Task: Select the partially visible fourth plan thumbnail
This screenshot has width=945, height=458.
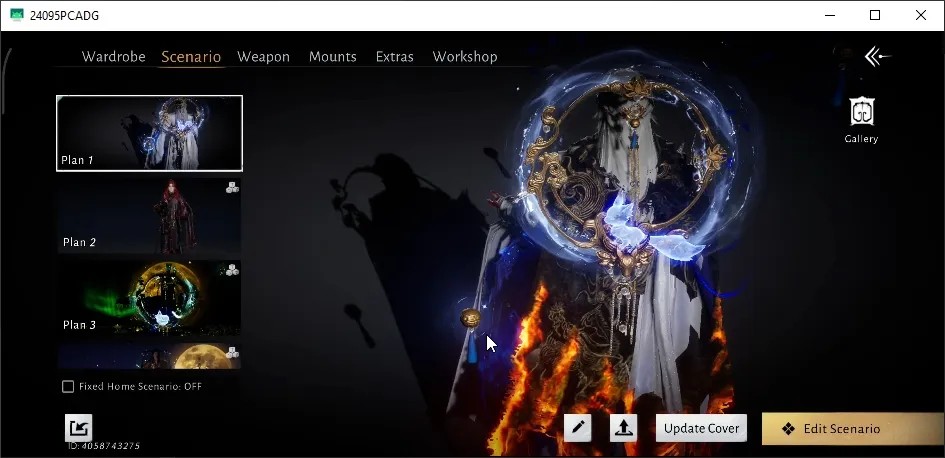Action: [149, 356]
